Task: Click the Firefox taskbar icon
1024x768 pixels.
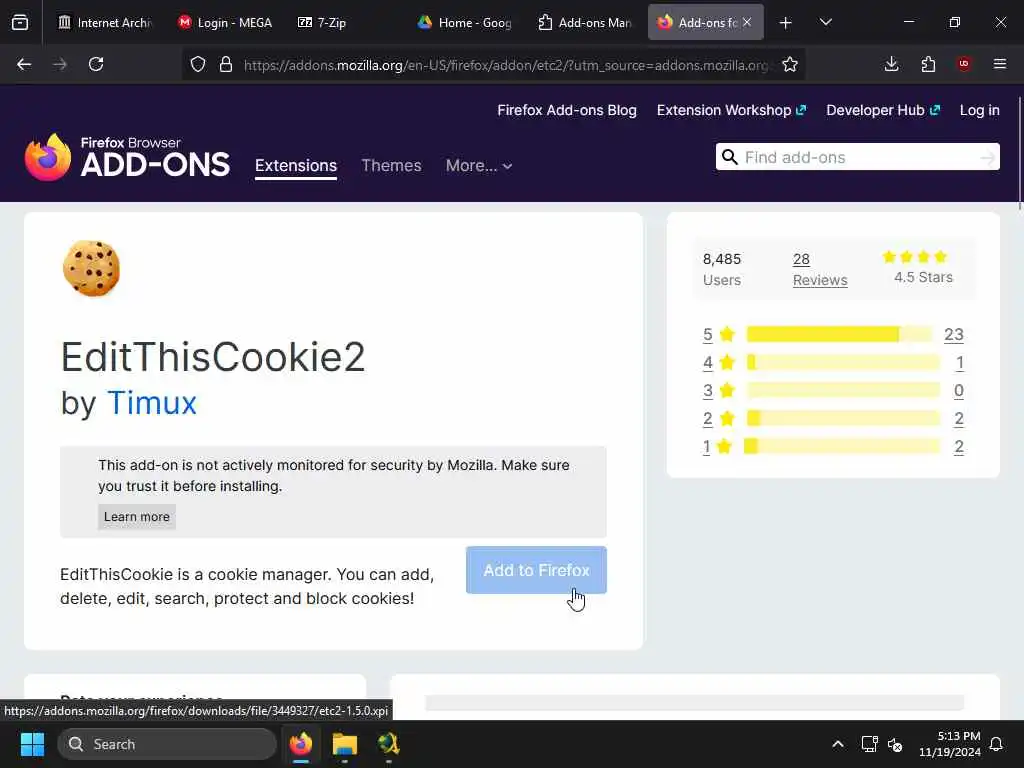Action: tap(301, 744)
